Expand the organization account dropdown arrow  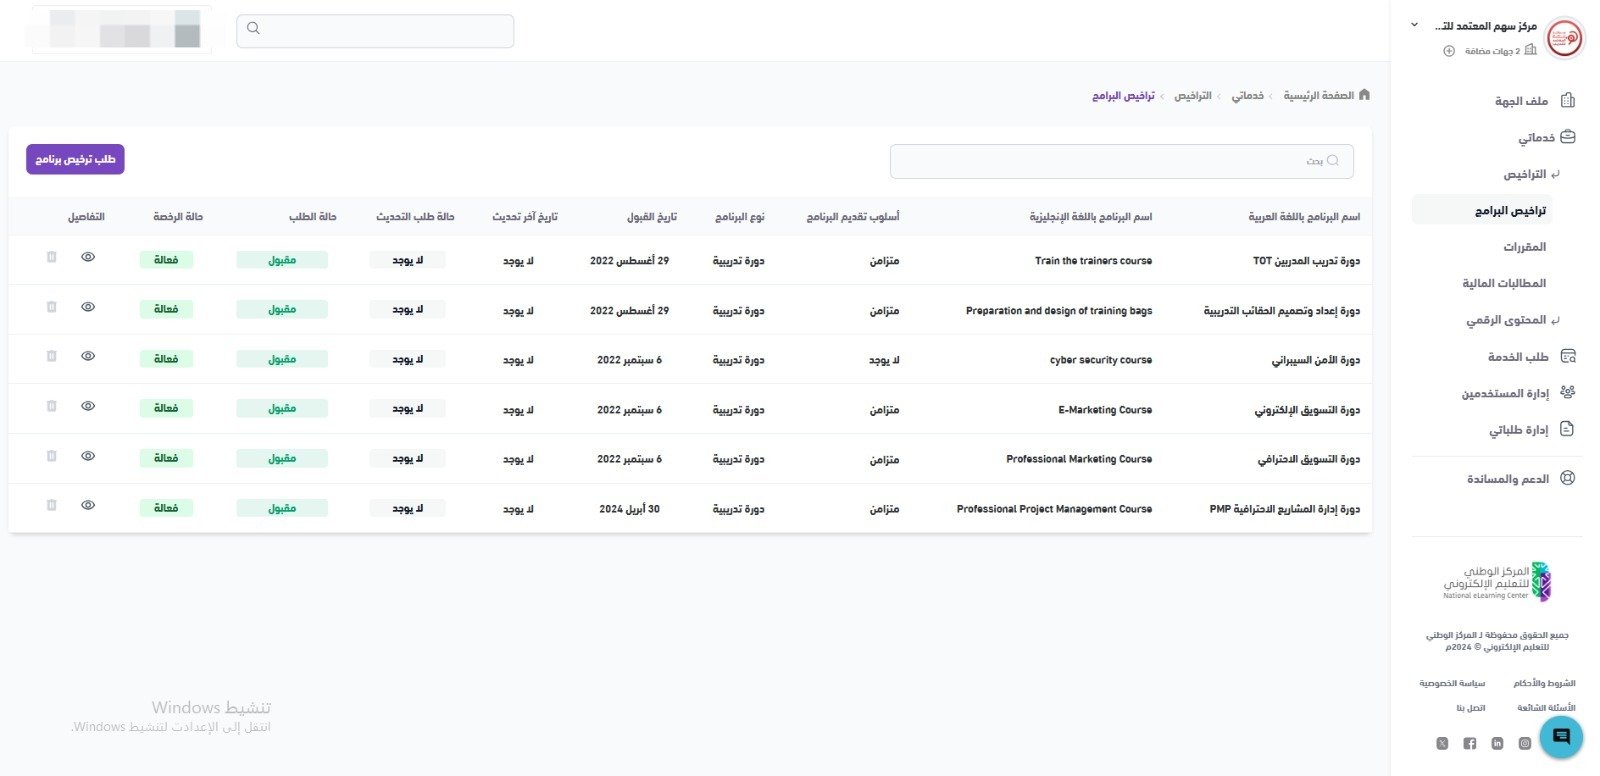[x=1414, y=25]
